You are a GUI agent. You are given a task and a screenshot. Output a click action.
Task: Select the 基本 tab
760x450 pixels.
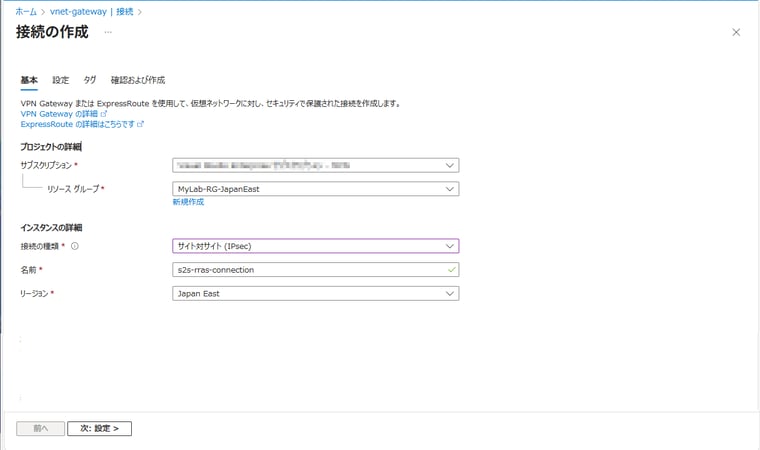(29, 80)
